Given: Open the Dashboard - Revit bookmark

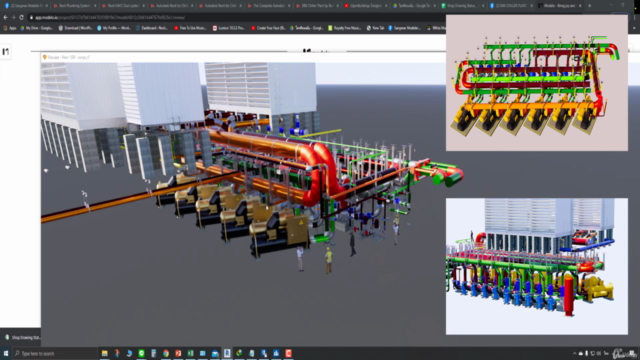Looking at the screenshot, I should (152, 28).
